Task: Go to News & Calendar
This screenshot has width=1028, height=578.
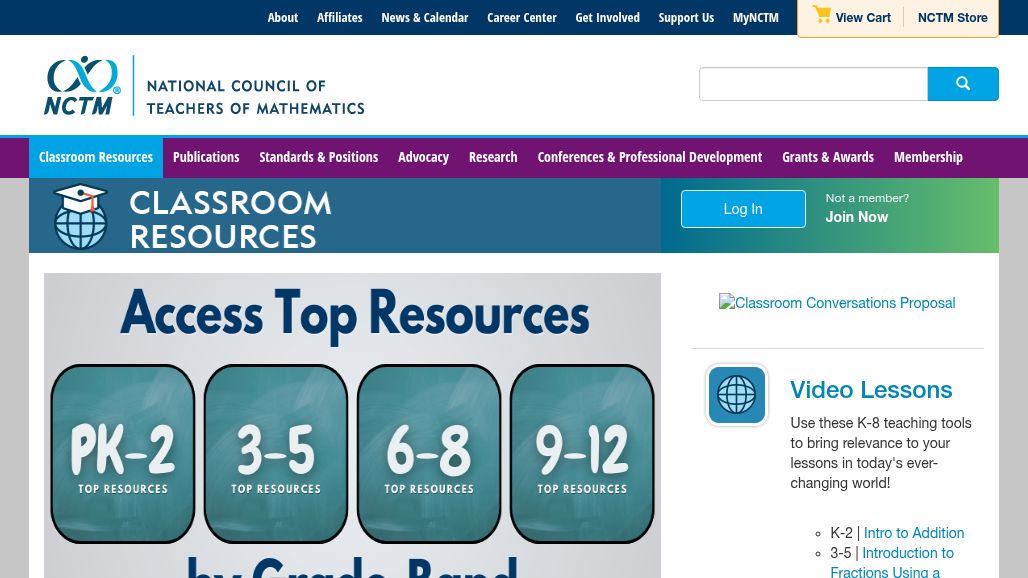Action: click(425, 18)
